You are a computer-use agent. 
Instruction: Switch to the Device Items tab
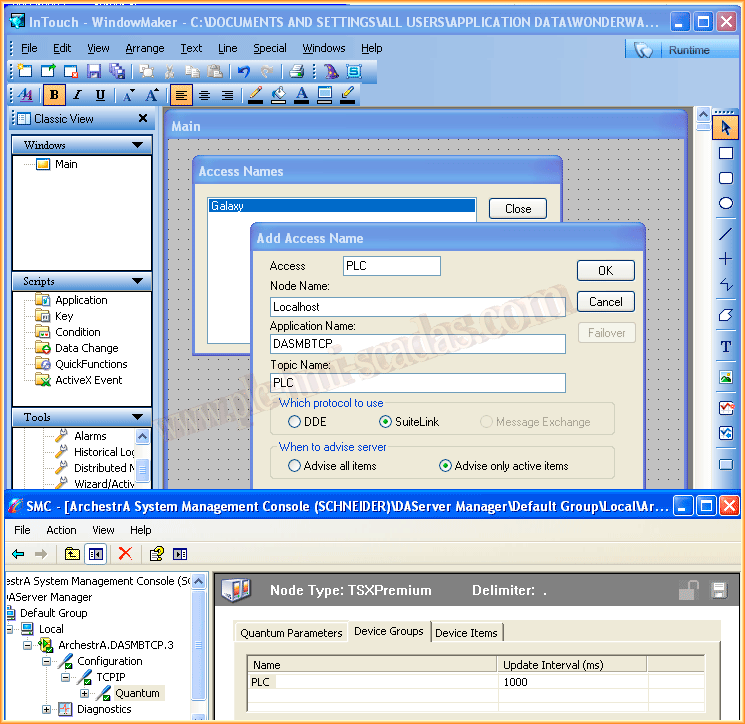pos(466,632)
